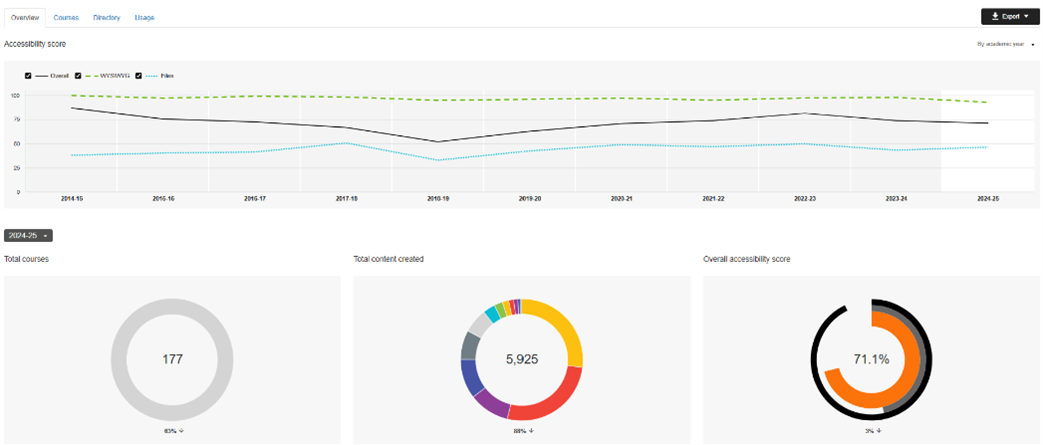The height and width of the screenshot is (445, 1043).
Task: Select the purple segment of content donut
Action: coord(492,403)
